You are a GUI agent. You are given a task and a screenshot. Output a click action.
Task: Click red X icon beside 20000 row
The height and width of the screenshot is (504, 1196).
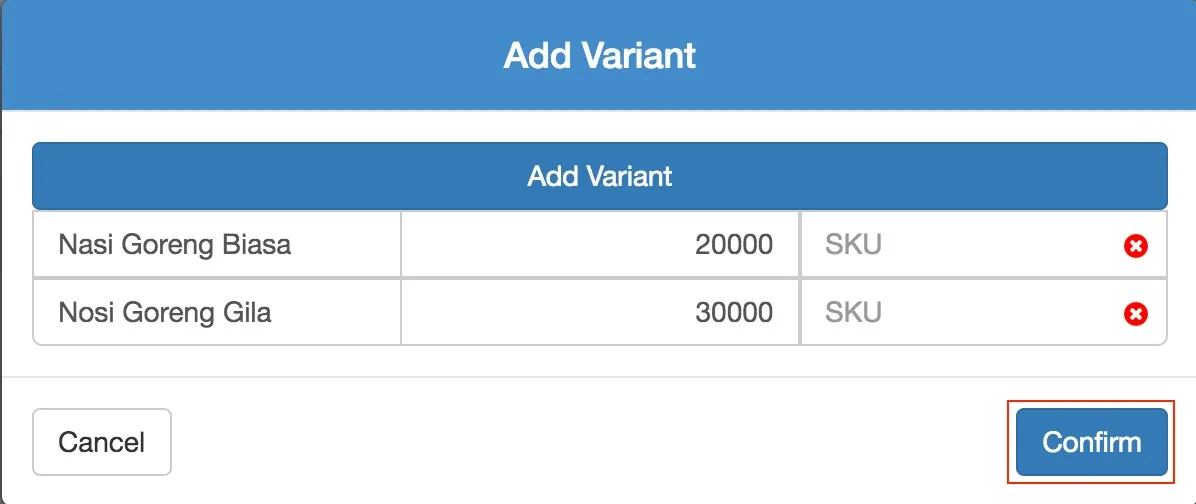[x=1135, y=246]
